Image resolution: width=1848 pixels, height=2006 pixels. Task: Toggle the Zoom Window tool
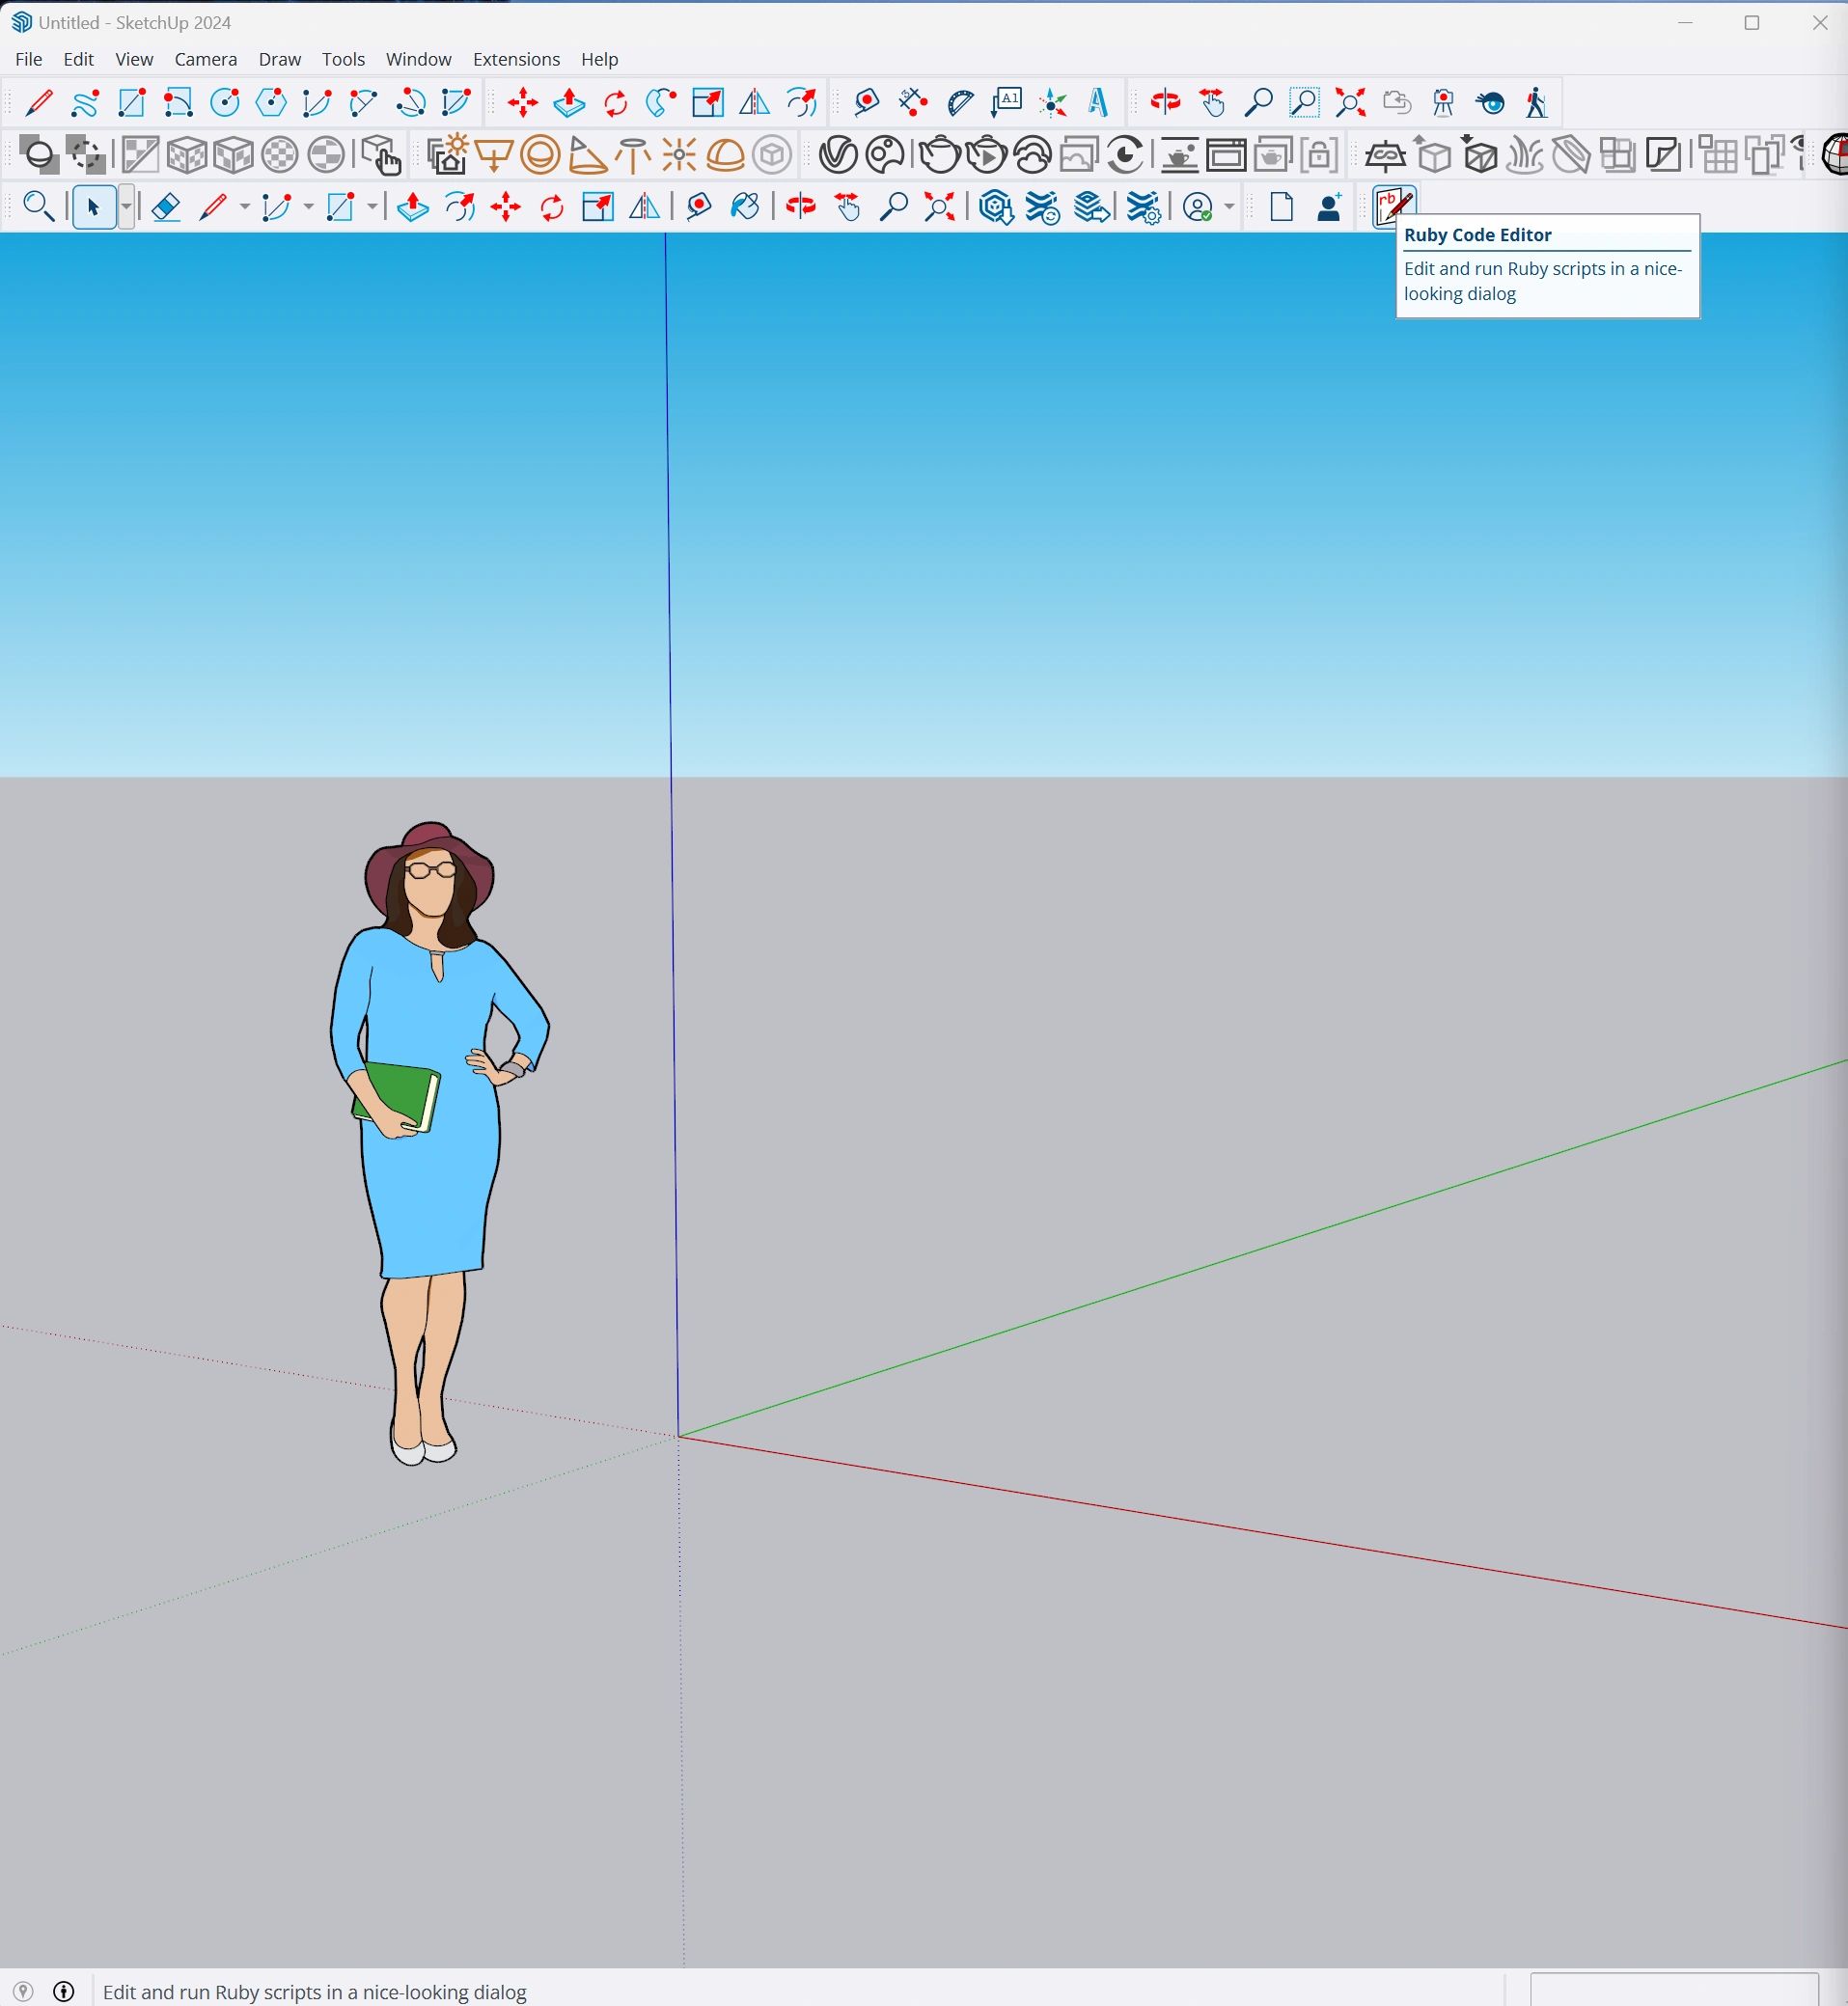[1303, 102]
